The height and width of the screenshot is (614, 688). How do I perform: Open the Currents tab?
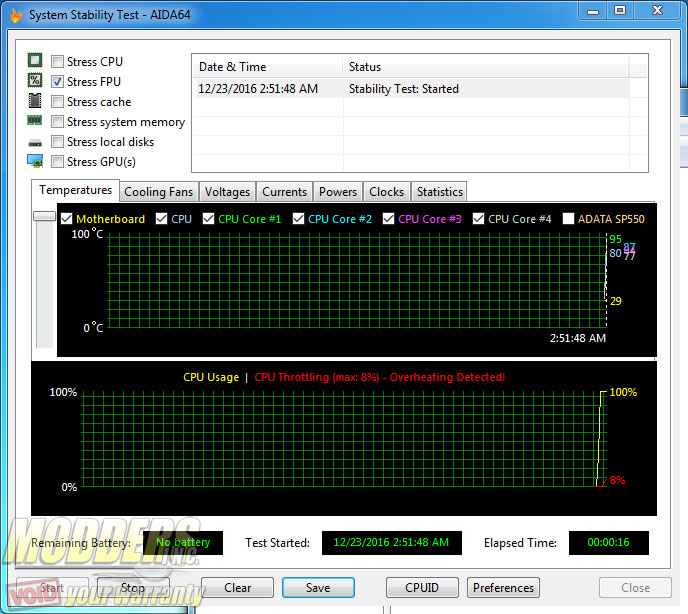[x=284, y=192]
